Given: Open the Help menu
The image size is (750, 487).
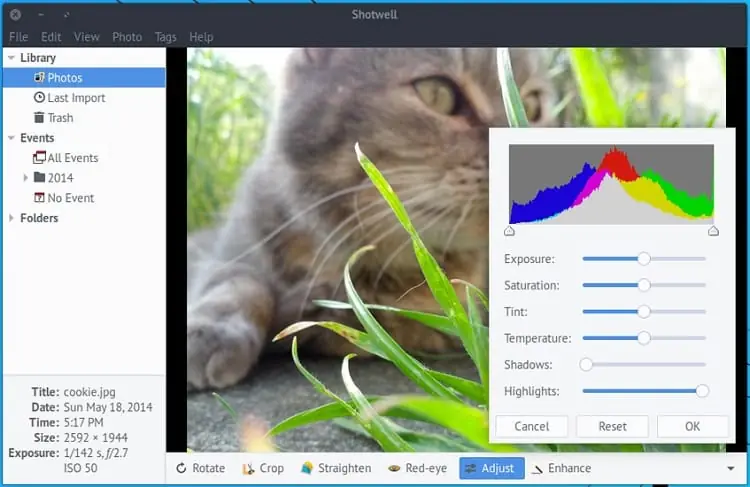Looking at the screenshot, I should point(201,37).
